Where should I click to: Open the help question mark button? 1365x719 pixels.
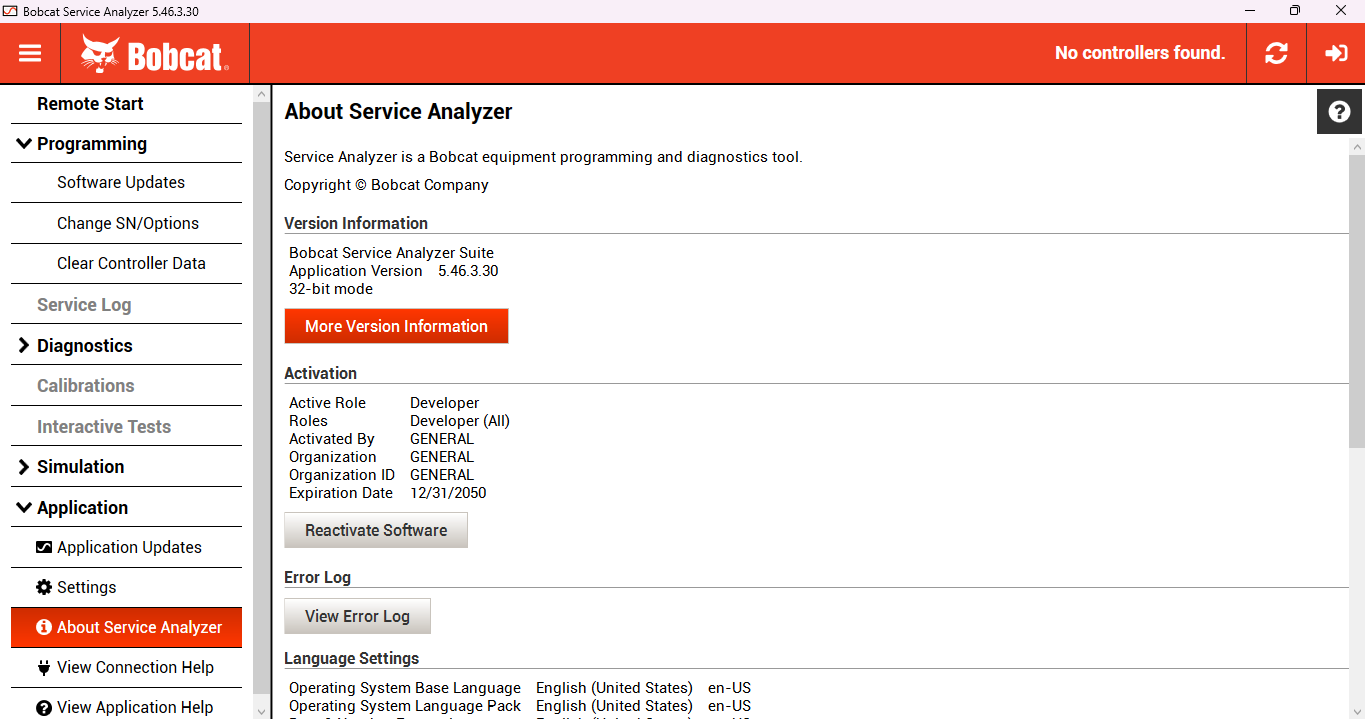click(x=1340, y=111)
